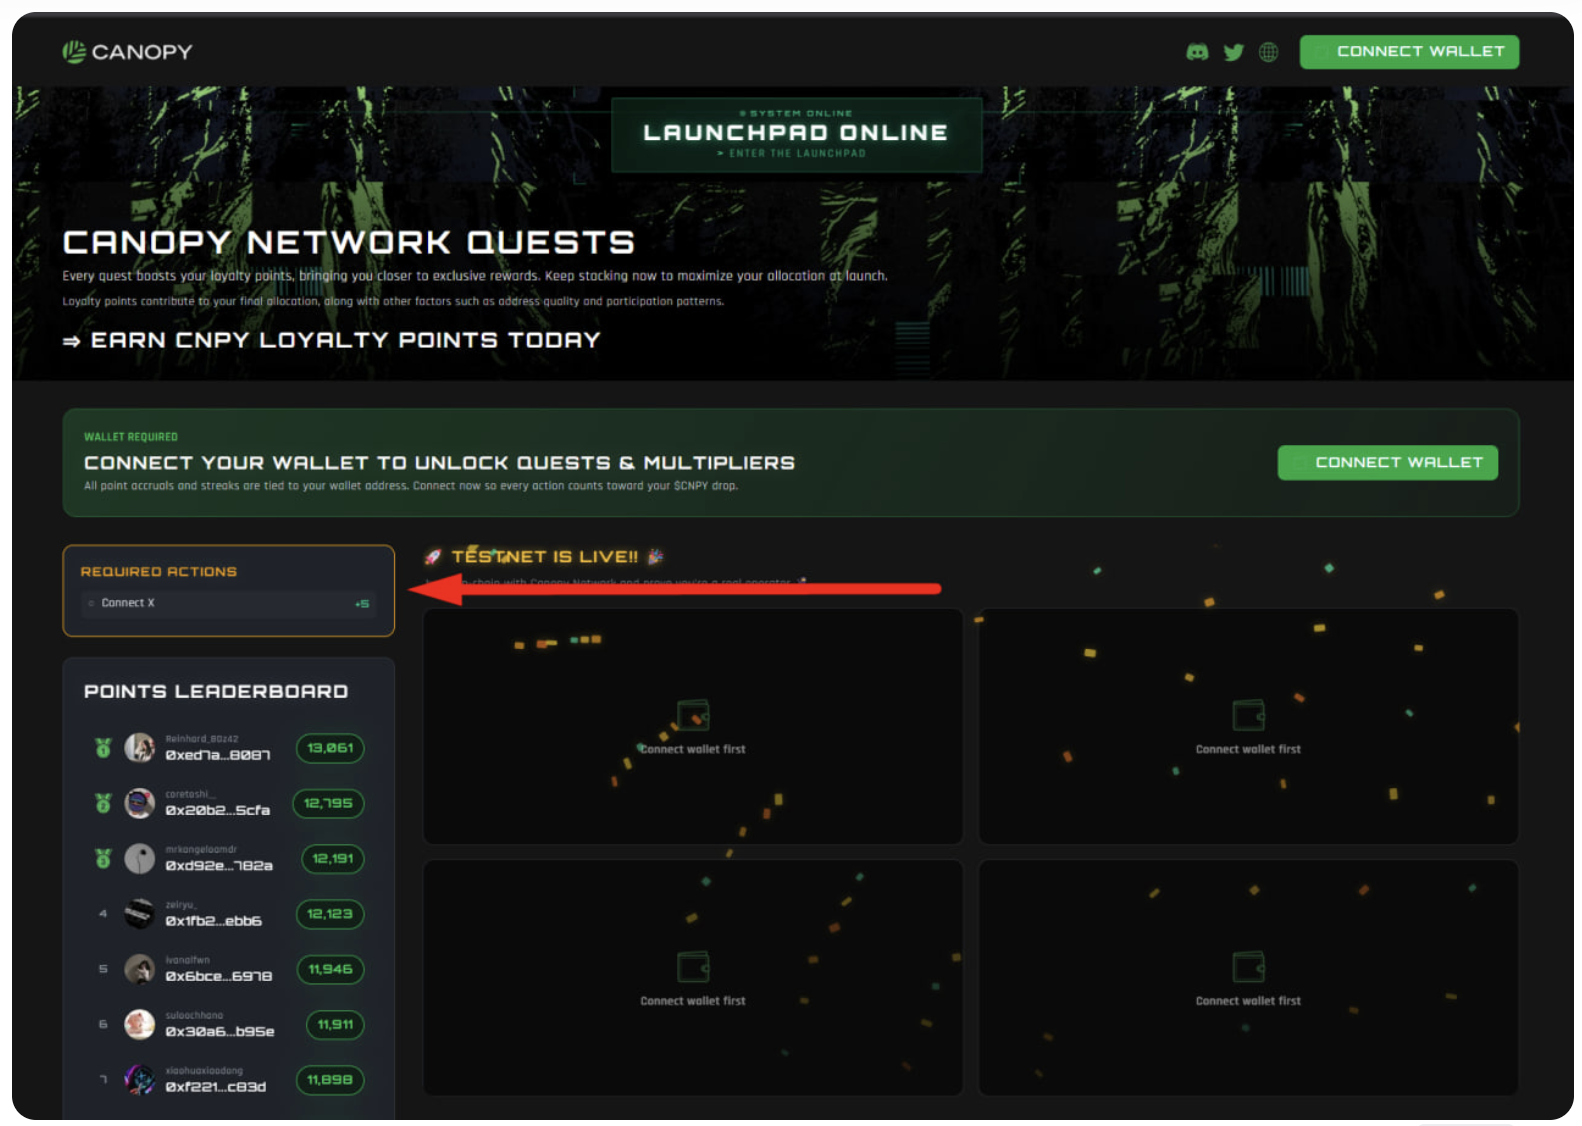Click the 11,898 points badge
This screenshot has width=1582, height=1126.
[x=330, y=1080]
